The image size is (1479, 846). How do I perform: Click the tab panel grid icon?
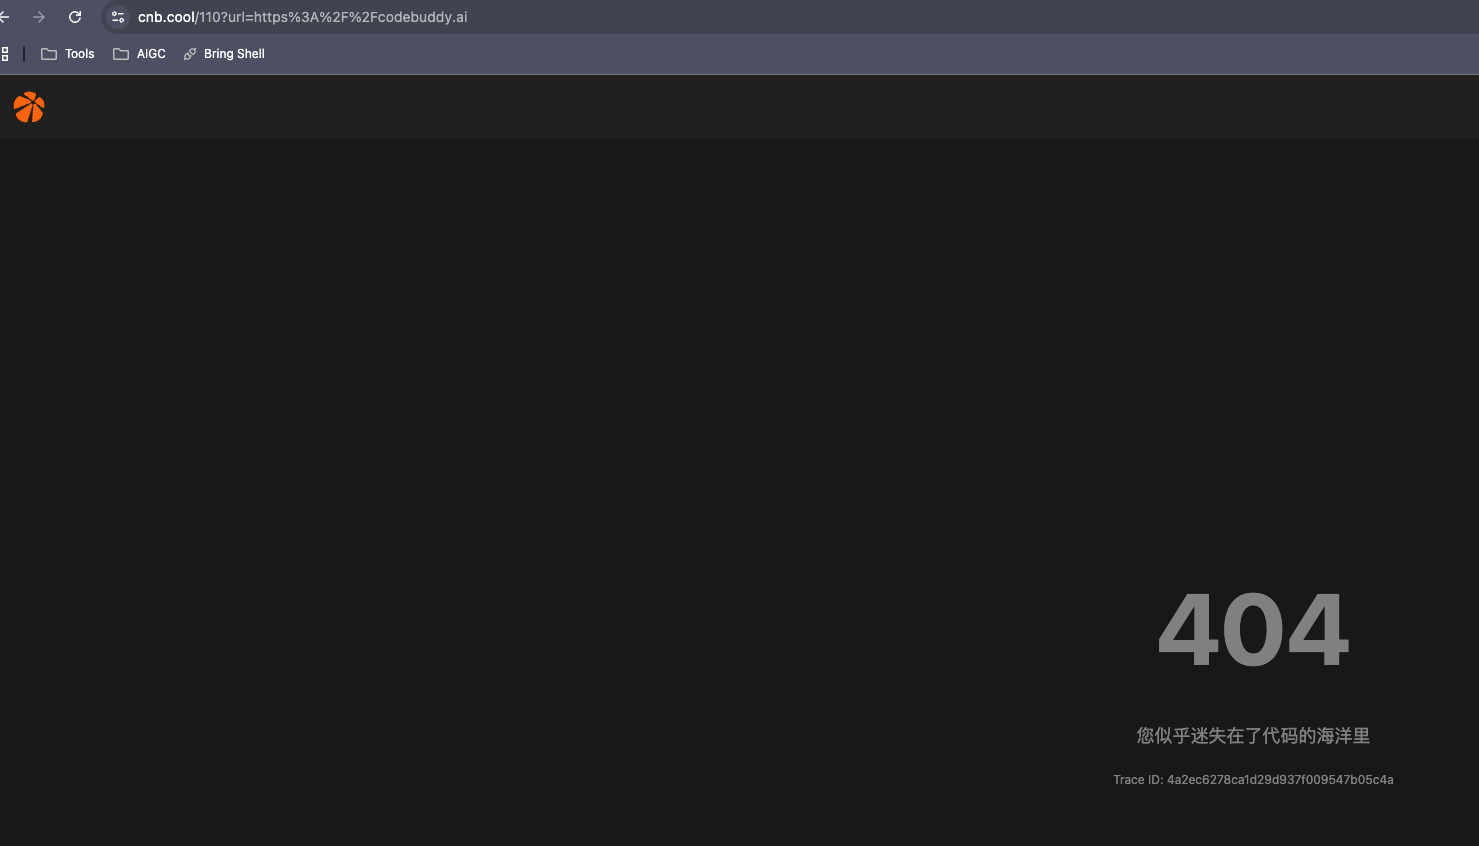tap(4, 53)
